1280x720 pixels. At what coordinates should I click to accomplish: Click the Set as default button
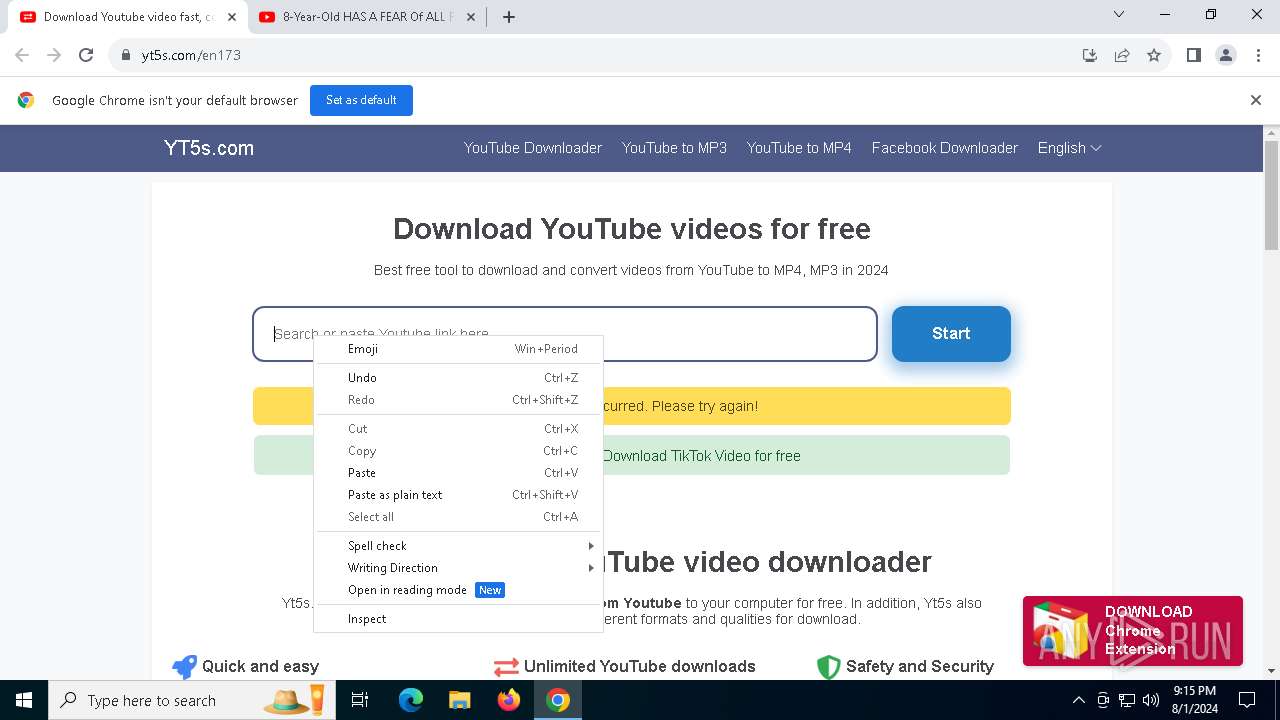pyautogui.click(x=361, y=100)
